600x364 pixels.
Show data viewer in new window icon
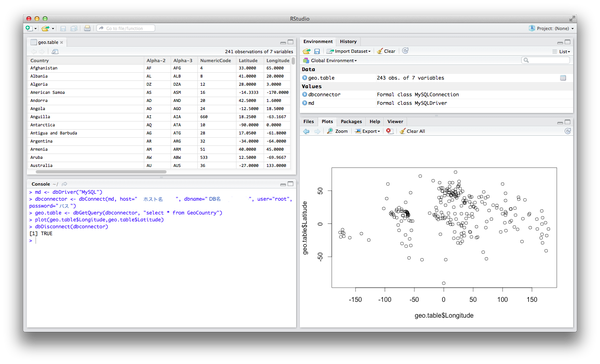(x=55, y=51)
